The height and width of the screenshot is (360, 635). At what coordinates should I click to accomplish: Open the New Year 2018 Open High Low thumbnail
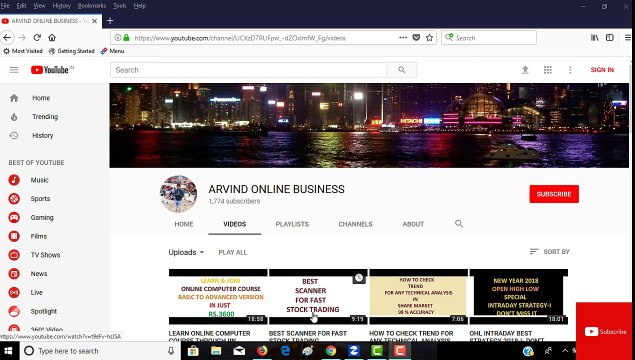(519, 296)
